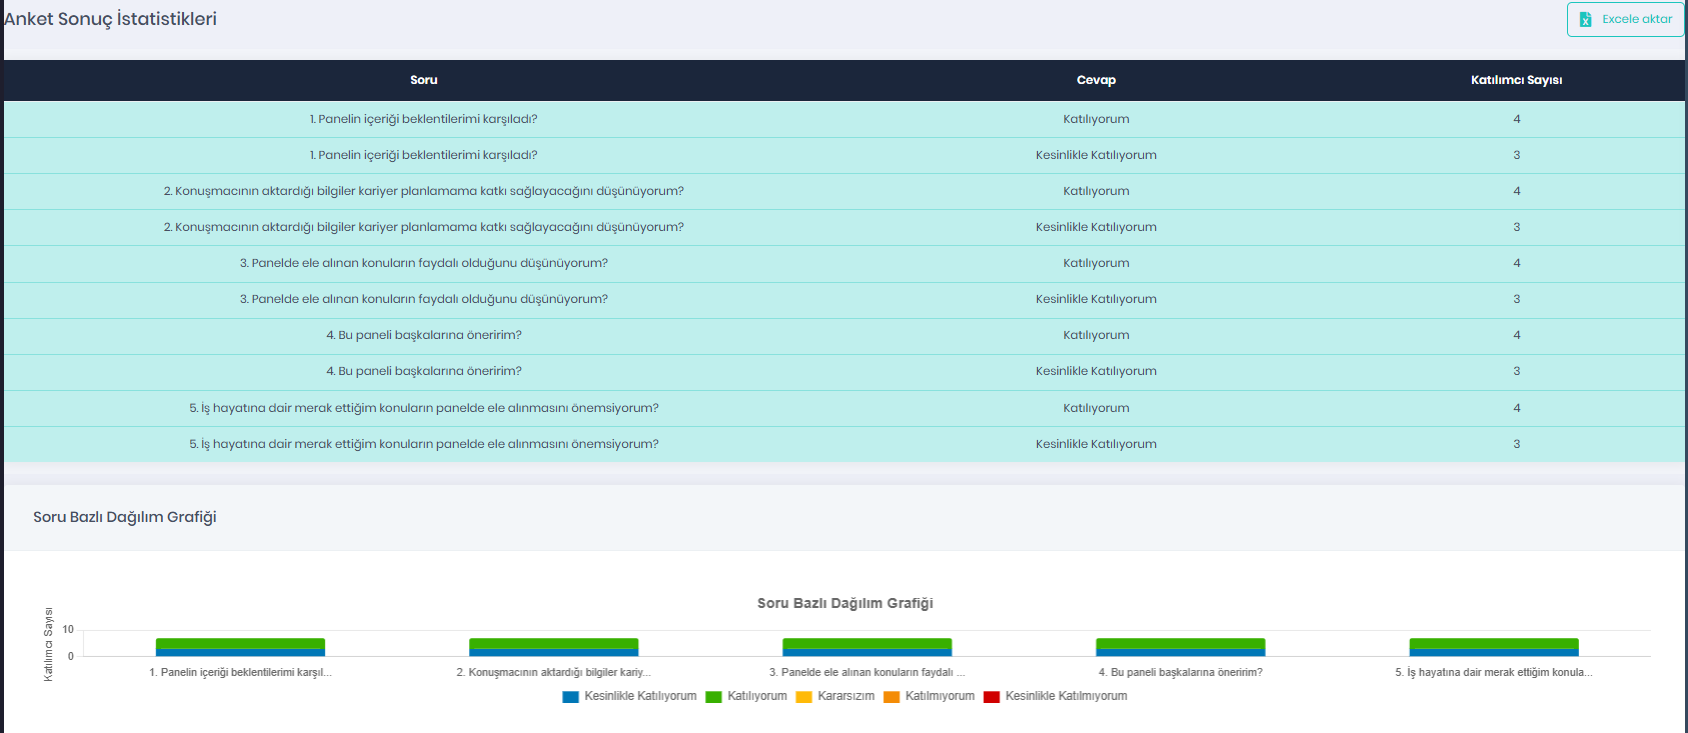Click the Excel file icon in export button
1688x733 pixels.
(x=1585, y=20)
